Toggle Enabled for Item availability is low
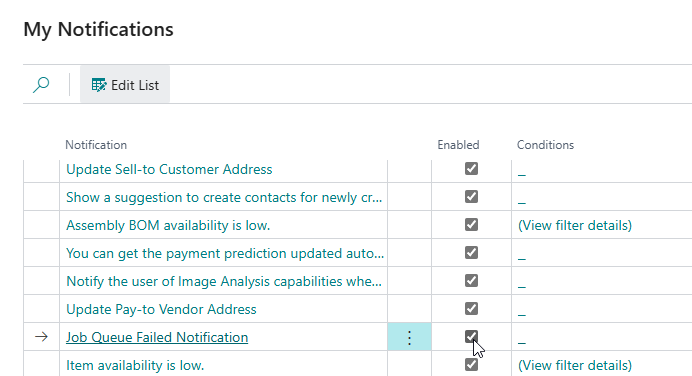The image size is (692, 376). tap(471, 365)
